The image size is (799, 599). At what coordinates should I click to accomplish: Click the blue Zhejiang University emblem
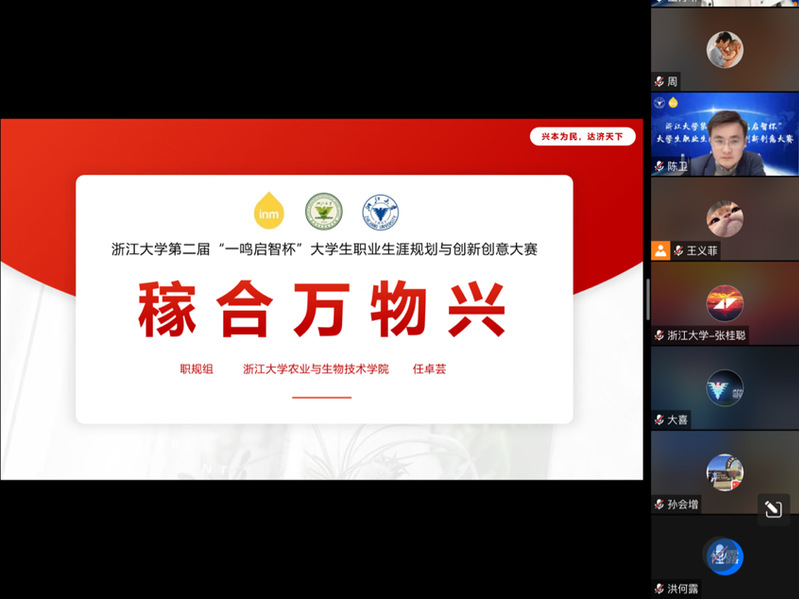click(381, 211)
